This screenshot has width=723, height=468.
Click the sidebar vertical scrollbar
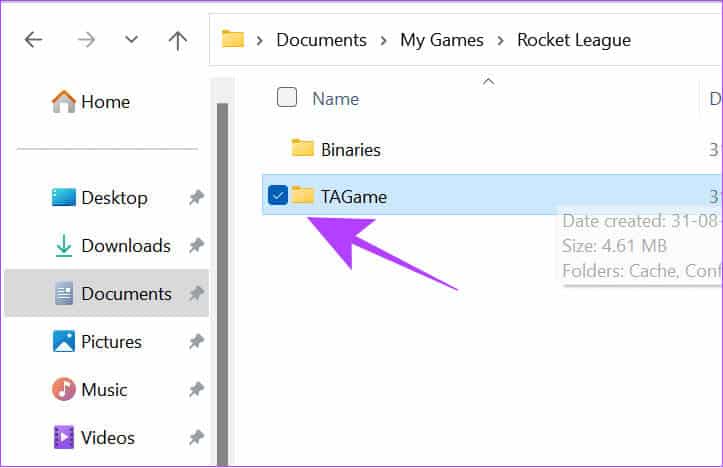click(x=223, y=284)
